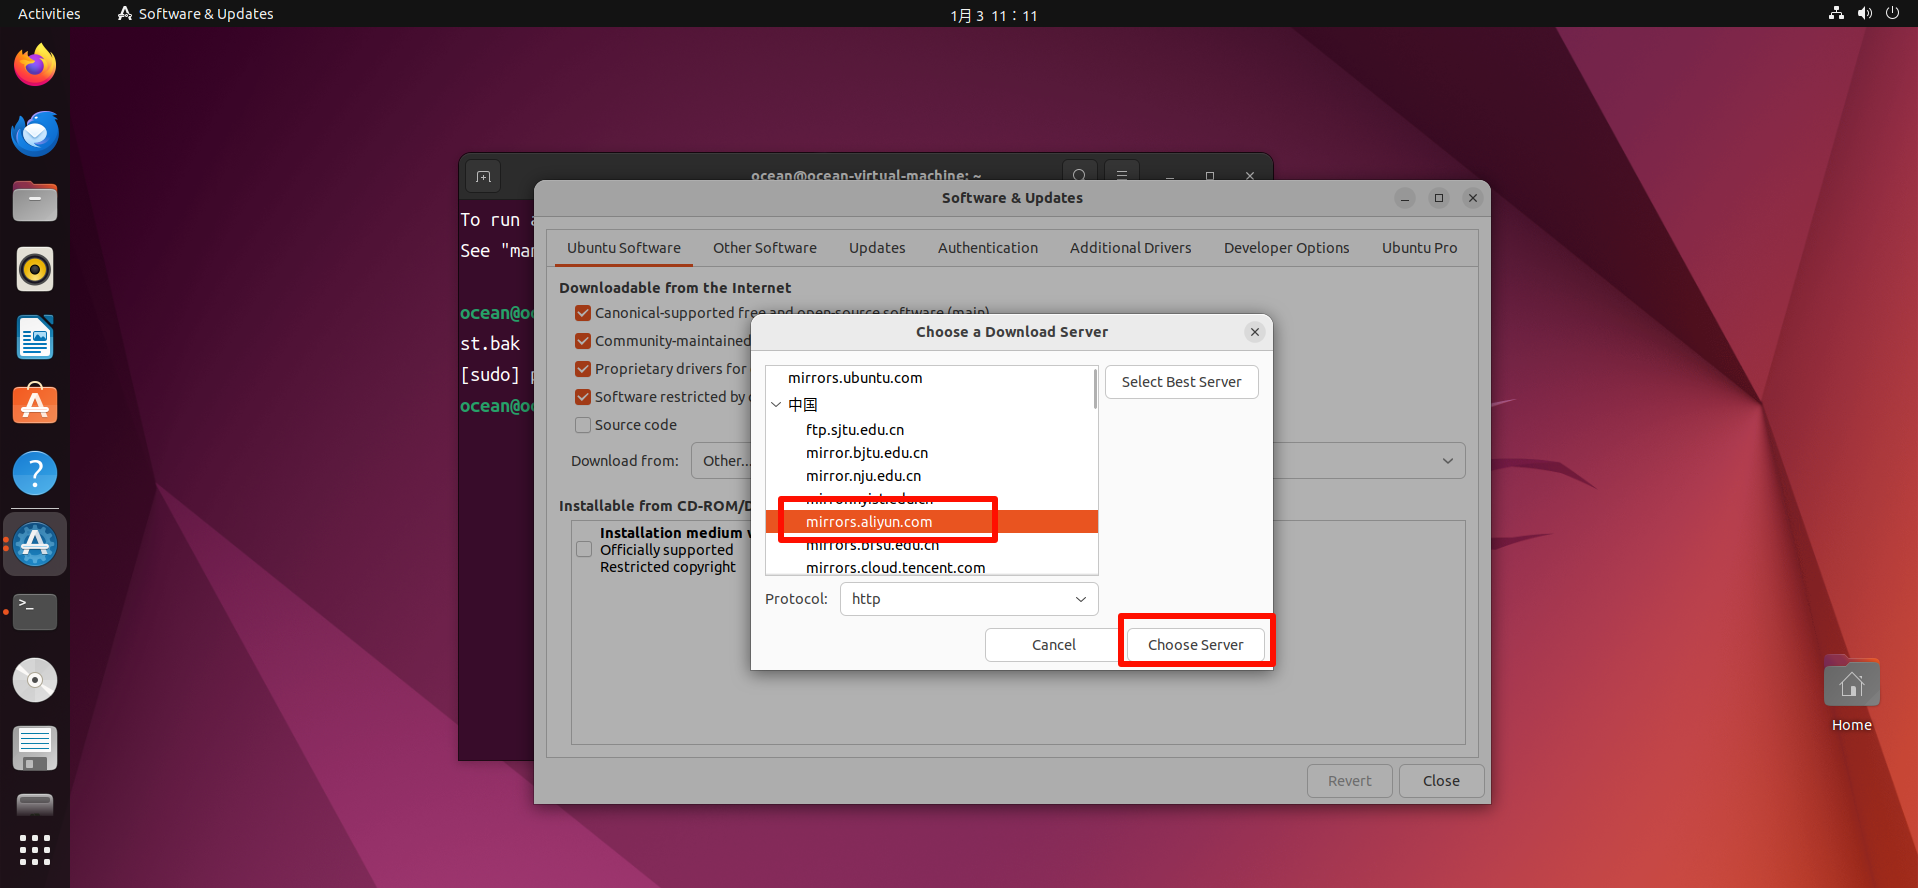Close the Software & Updates window
1918x888 pixels.
[x=1473, y=198]
